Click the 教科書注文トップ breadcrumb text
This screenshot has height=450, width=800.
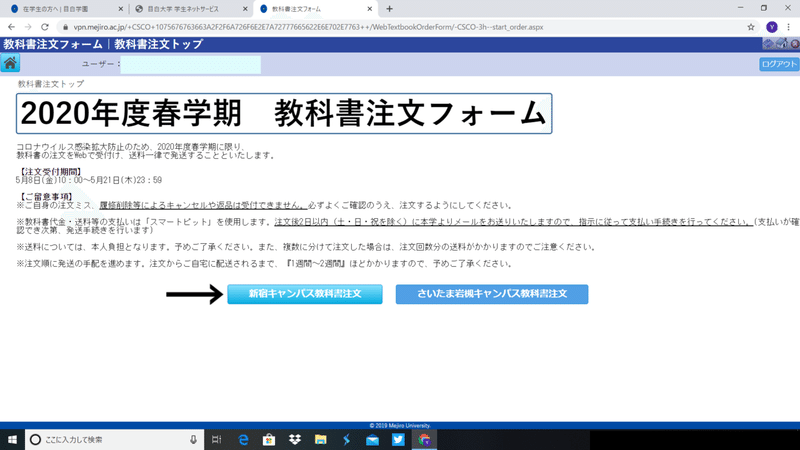51,84
